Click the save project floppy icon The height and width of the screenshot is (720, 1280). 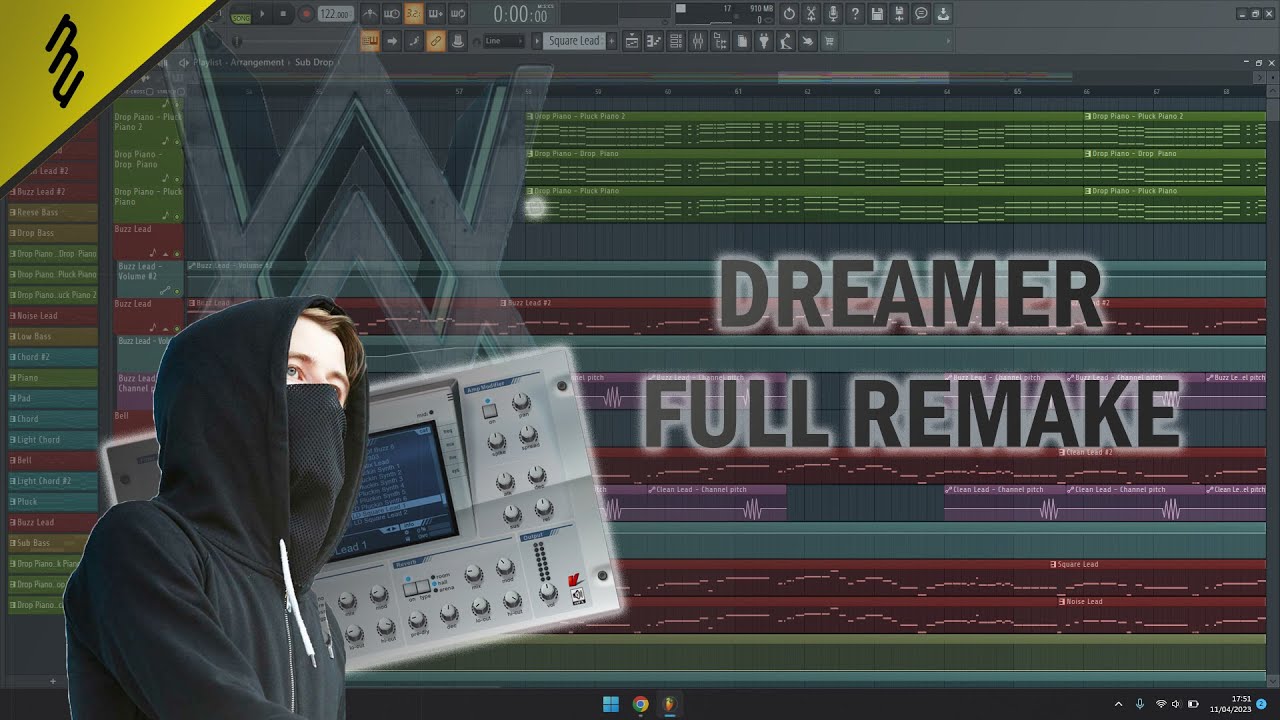(877, 13)
